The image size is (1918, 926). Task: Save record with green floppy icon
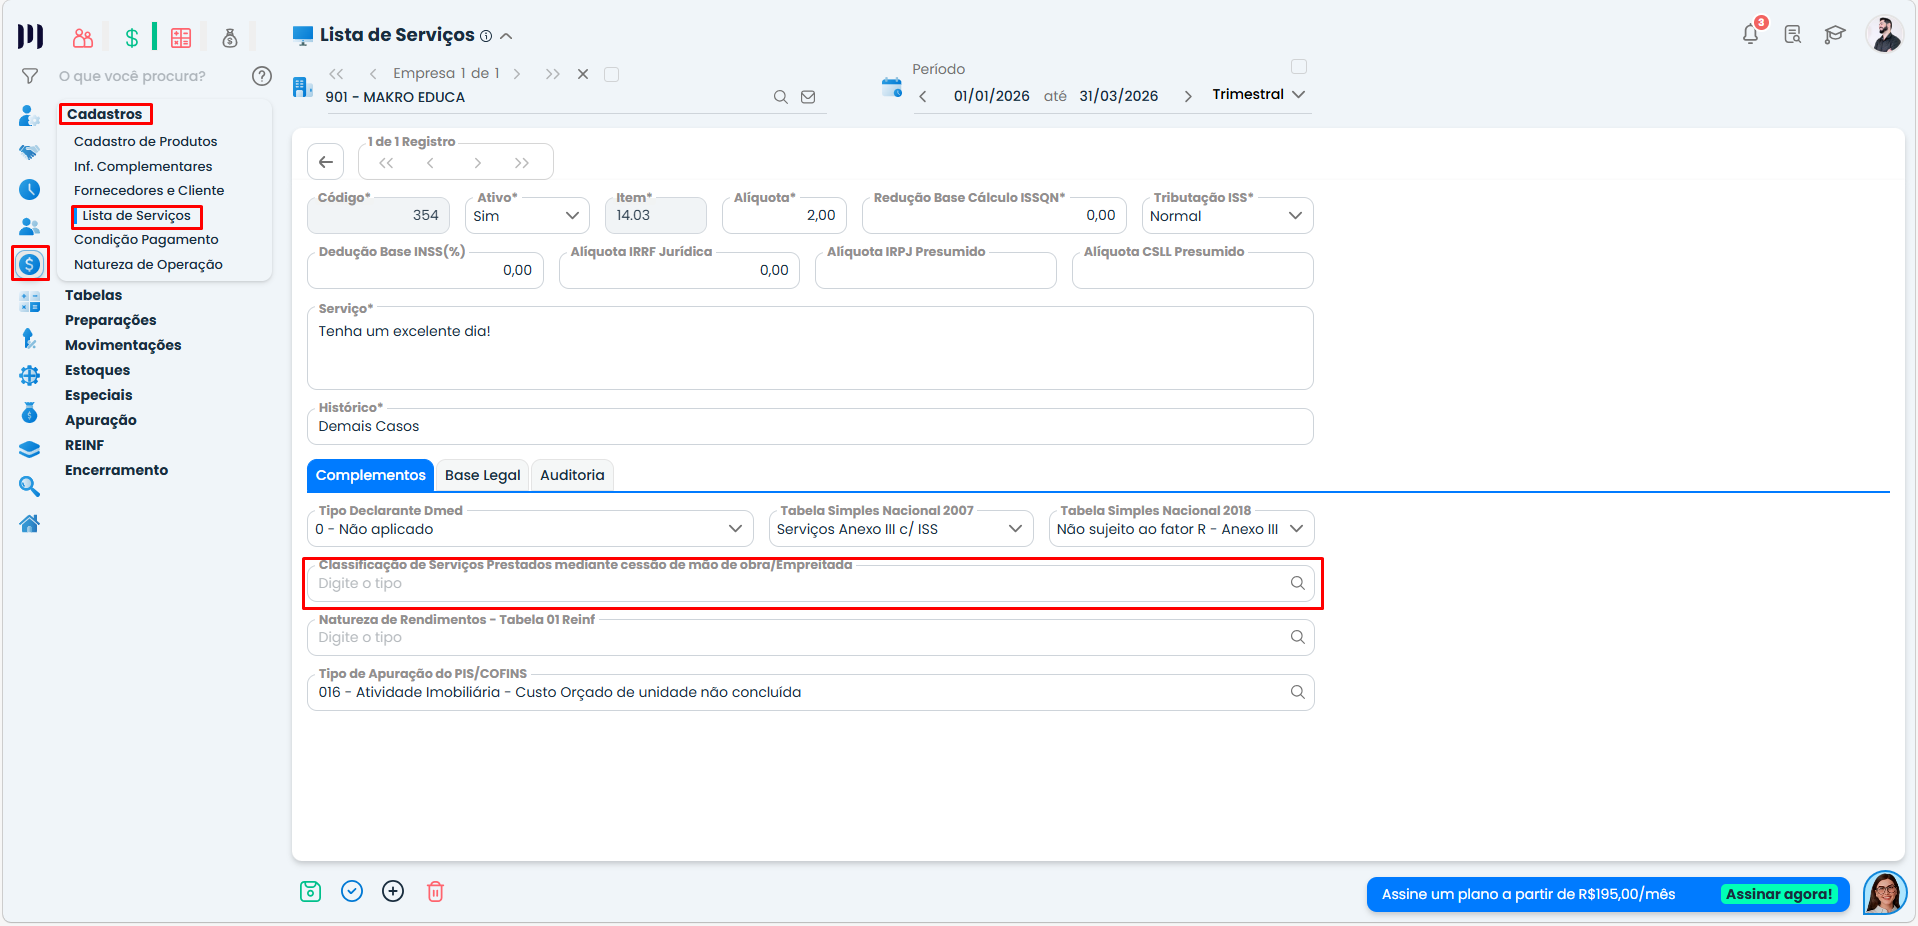click(x=311, y=891)
